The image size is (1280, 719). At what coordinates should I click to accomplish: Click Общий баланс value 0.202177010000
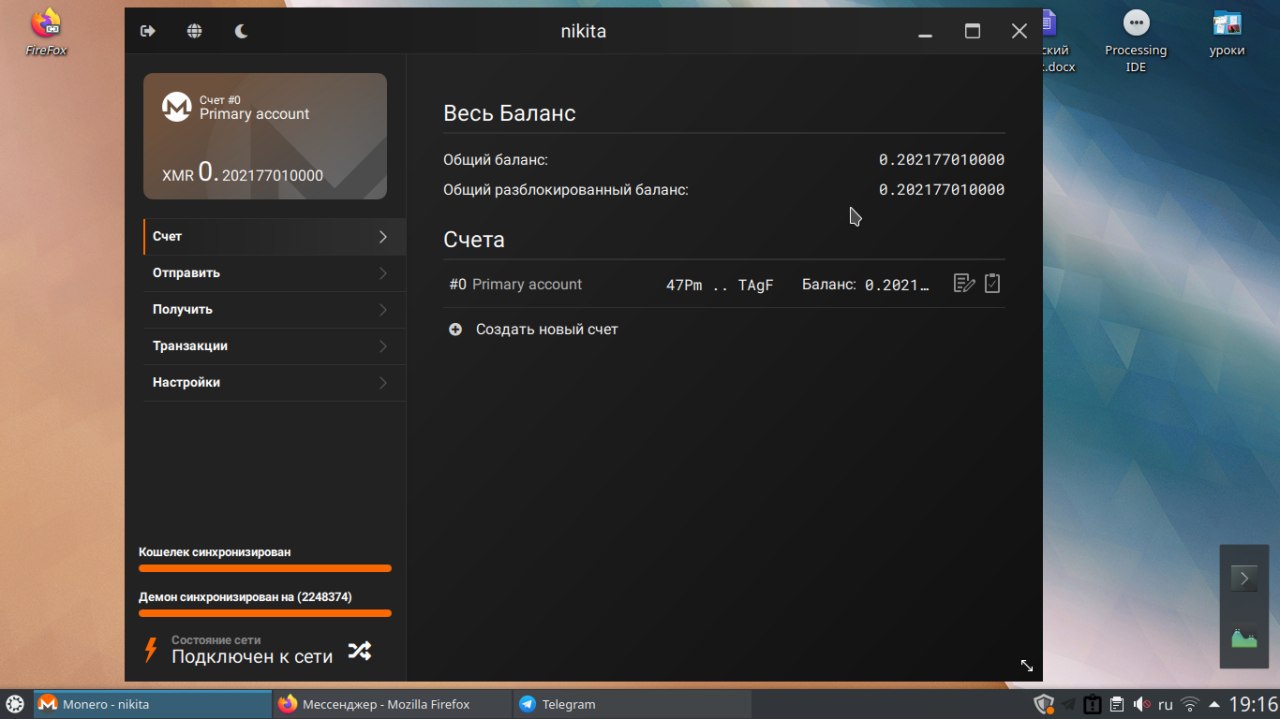[x=942, y=160]
